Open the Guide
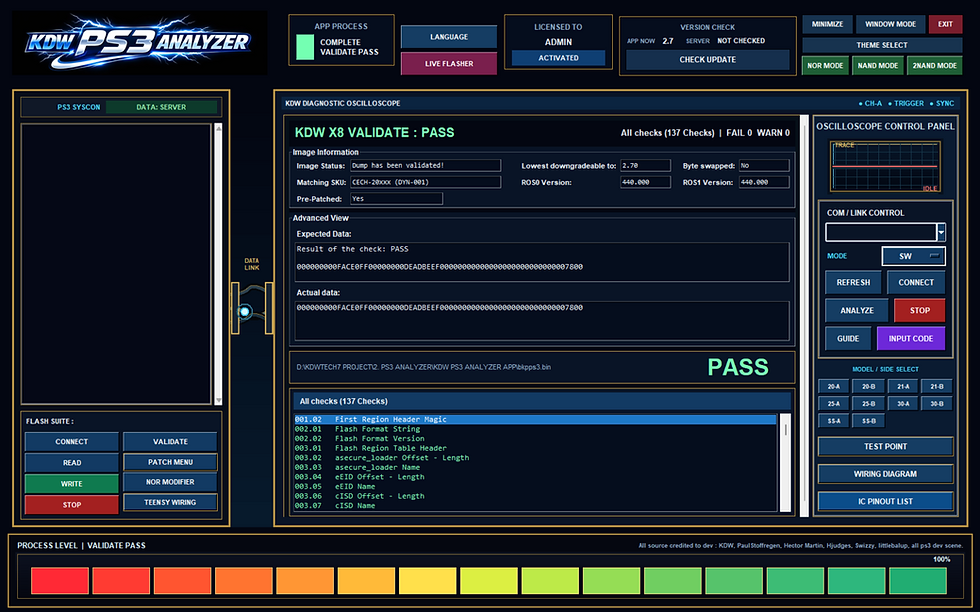 pyautogui.click(x=848, y=339)
